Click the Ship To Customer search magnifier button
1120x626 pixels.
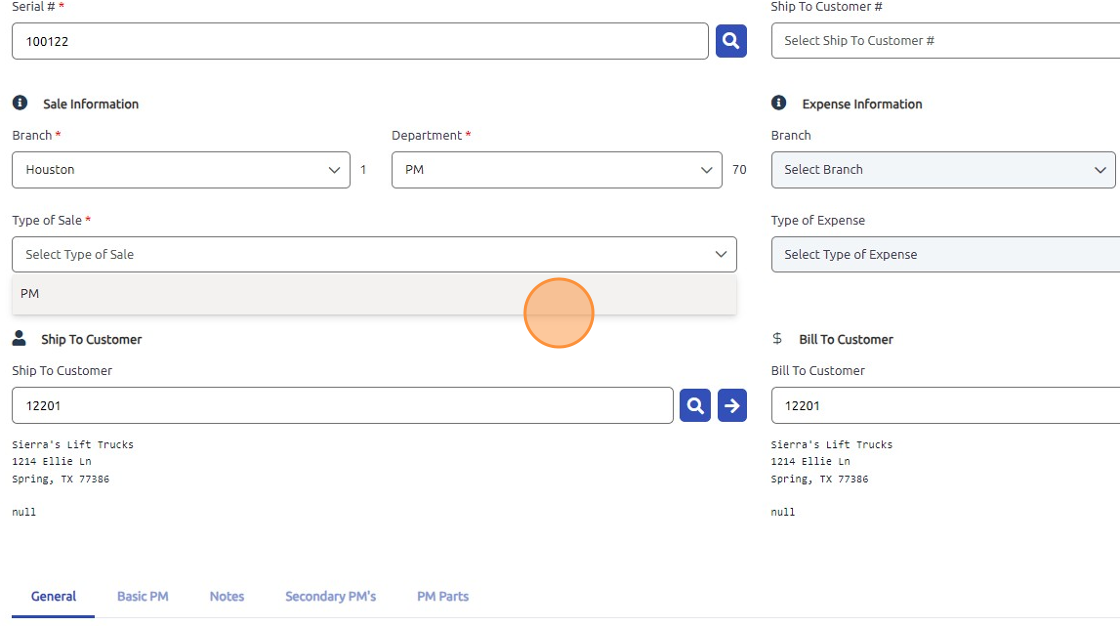(695, 405)
